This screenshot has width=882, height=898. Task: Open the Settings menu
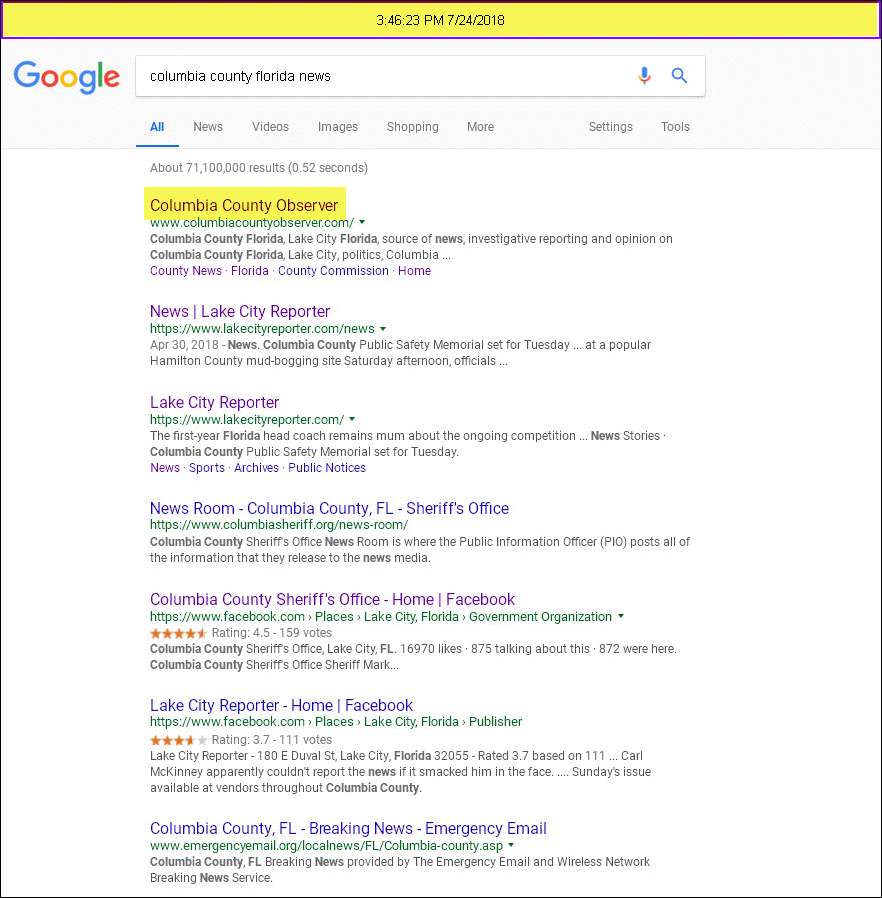(610, 127)
